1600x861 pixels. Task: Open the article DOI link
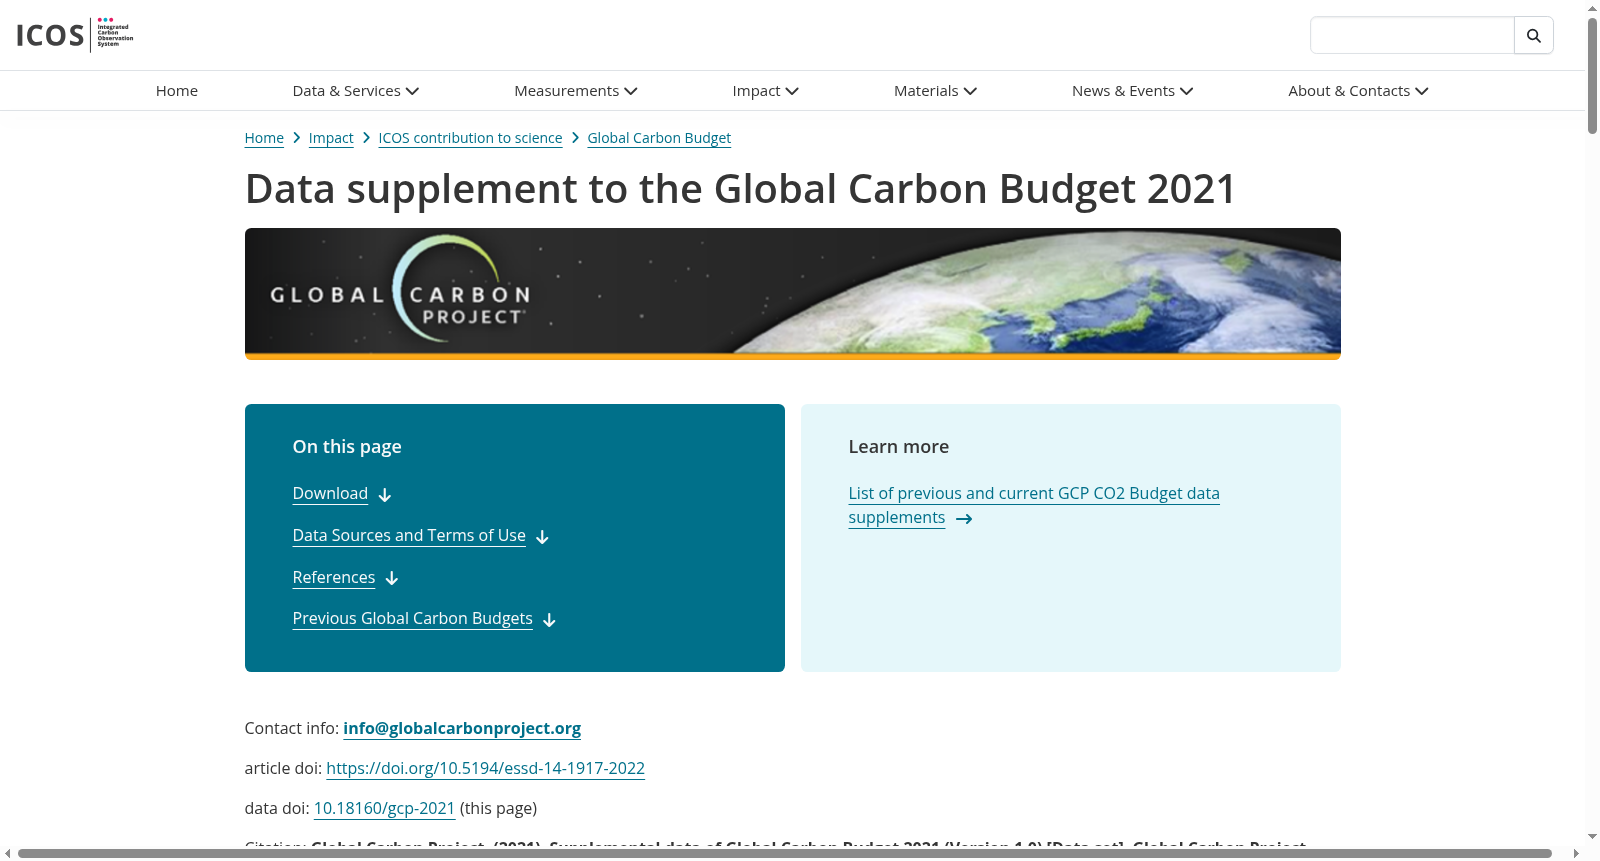(x=485, y=769)
